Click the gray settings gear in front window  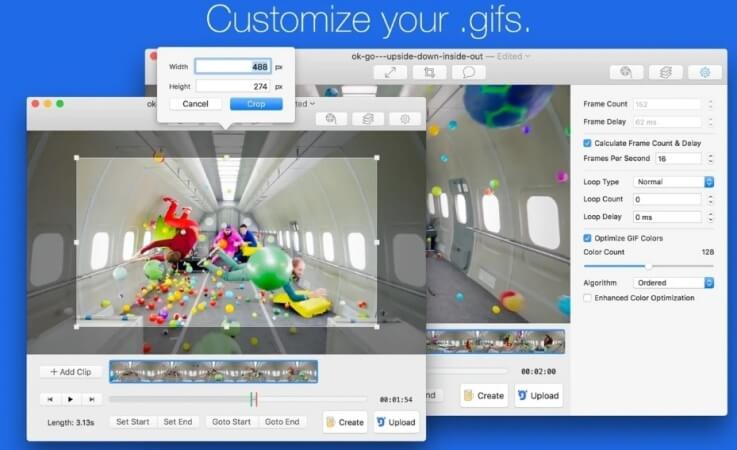405,119
